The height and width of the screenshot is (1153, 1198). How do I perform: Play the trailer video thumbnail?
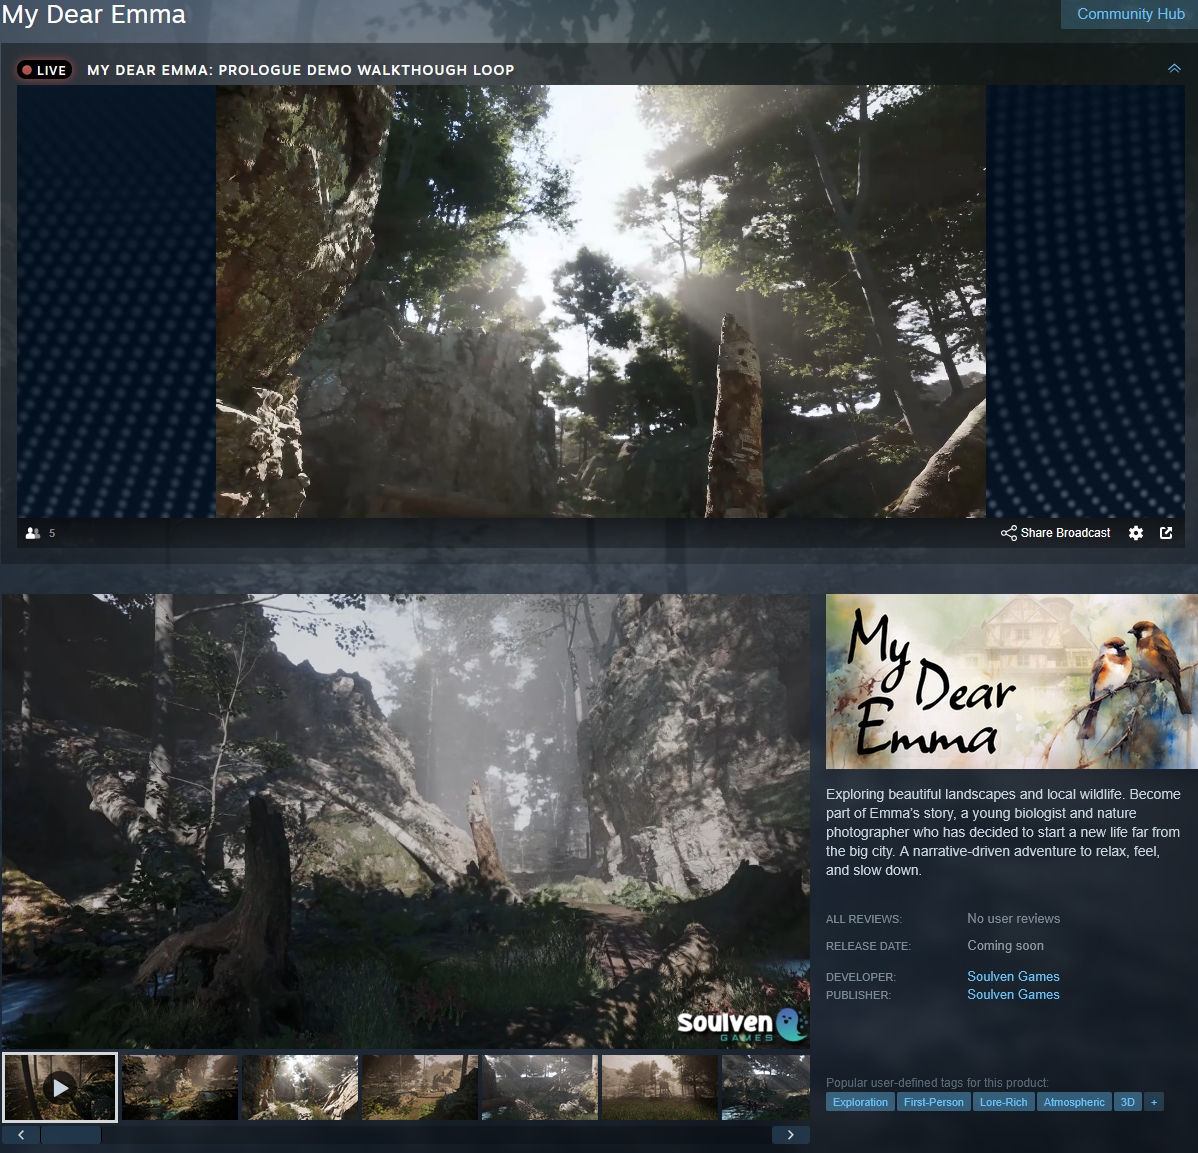point(60,1087)
